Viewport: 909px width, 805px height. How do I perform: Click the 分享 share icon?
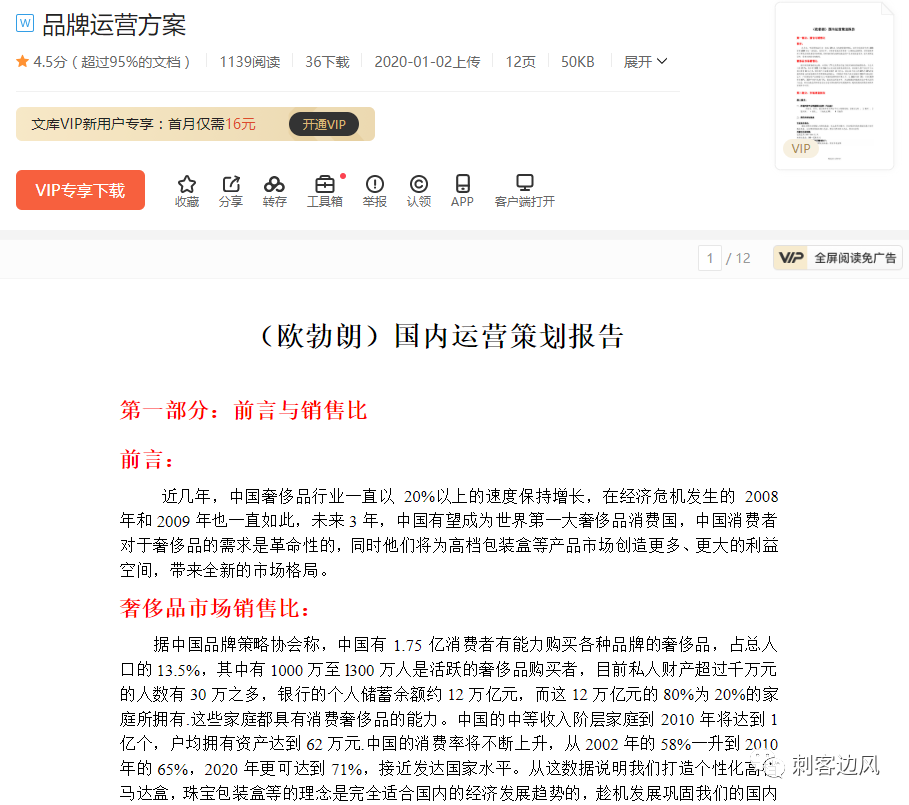pyautogui.click(x=231, y=184)
